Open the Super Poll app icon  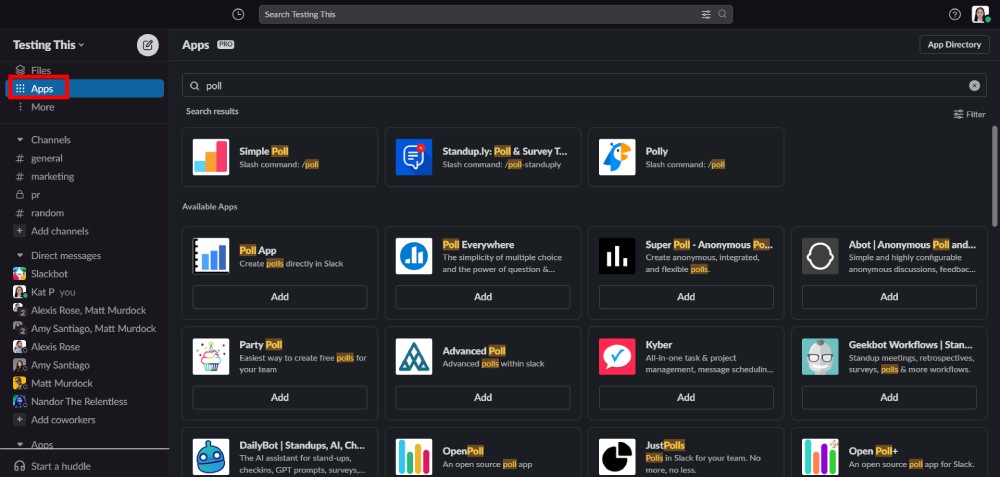coord(617,256)
